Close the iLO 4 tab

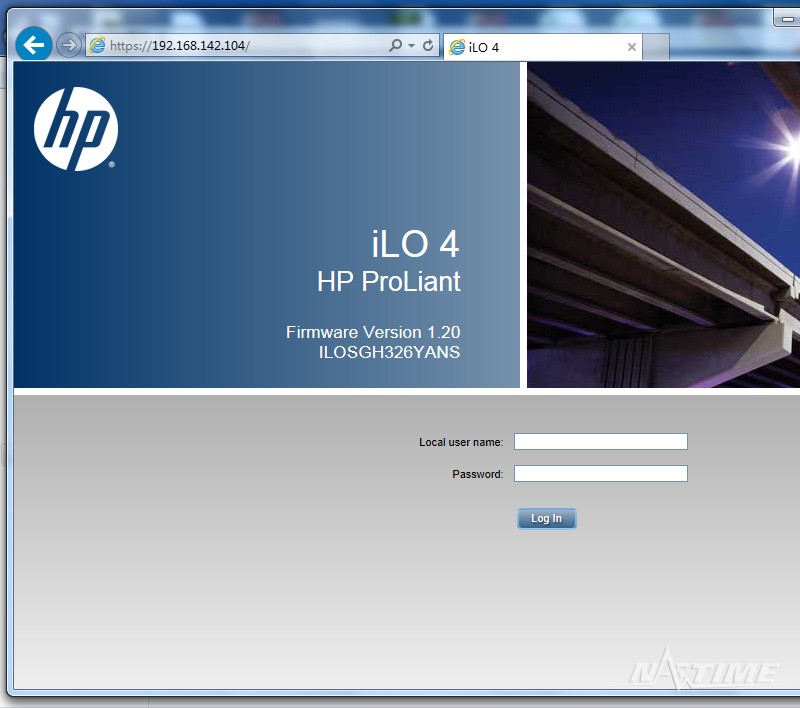632,47
